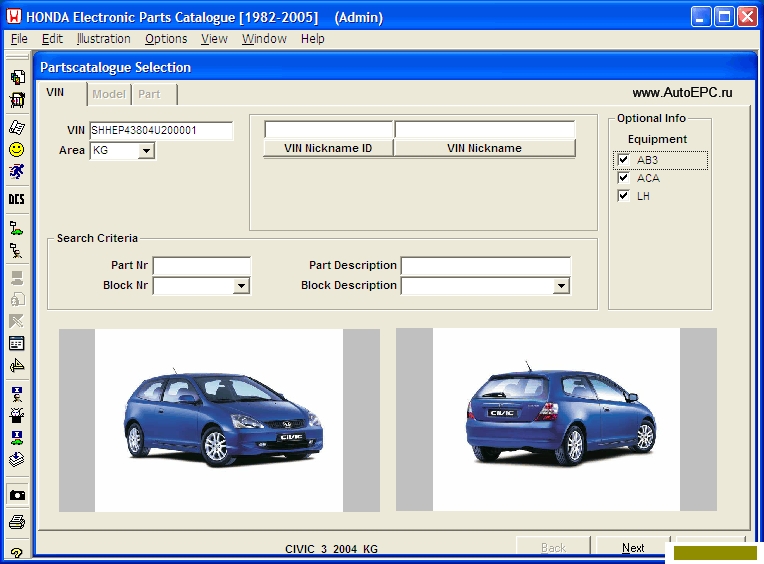Click the Back button
This screenshot has width=764, height=564.
click(x=554, y=547)
